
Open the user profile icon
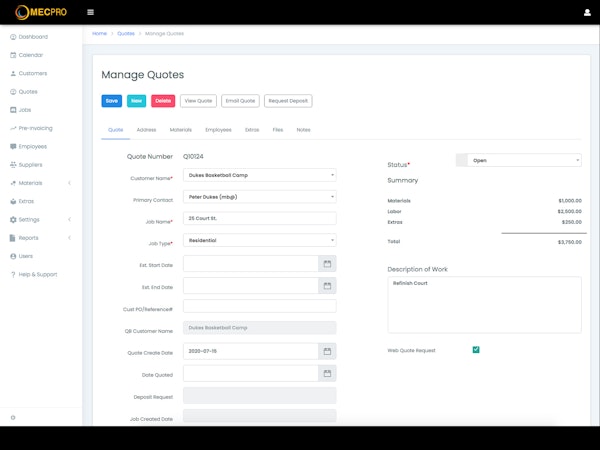click(x=587, y=12)
